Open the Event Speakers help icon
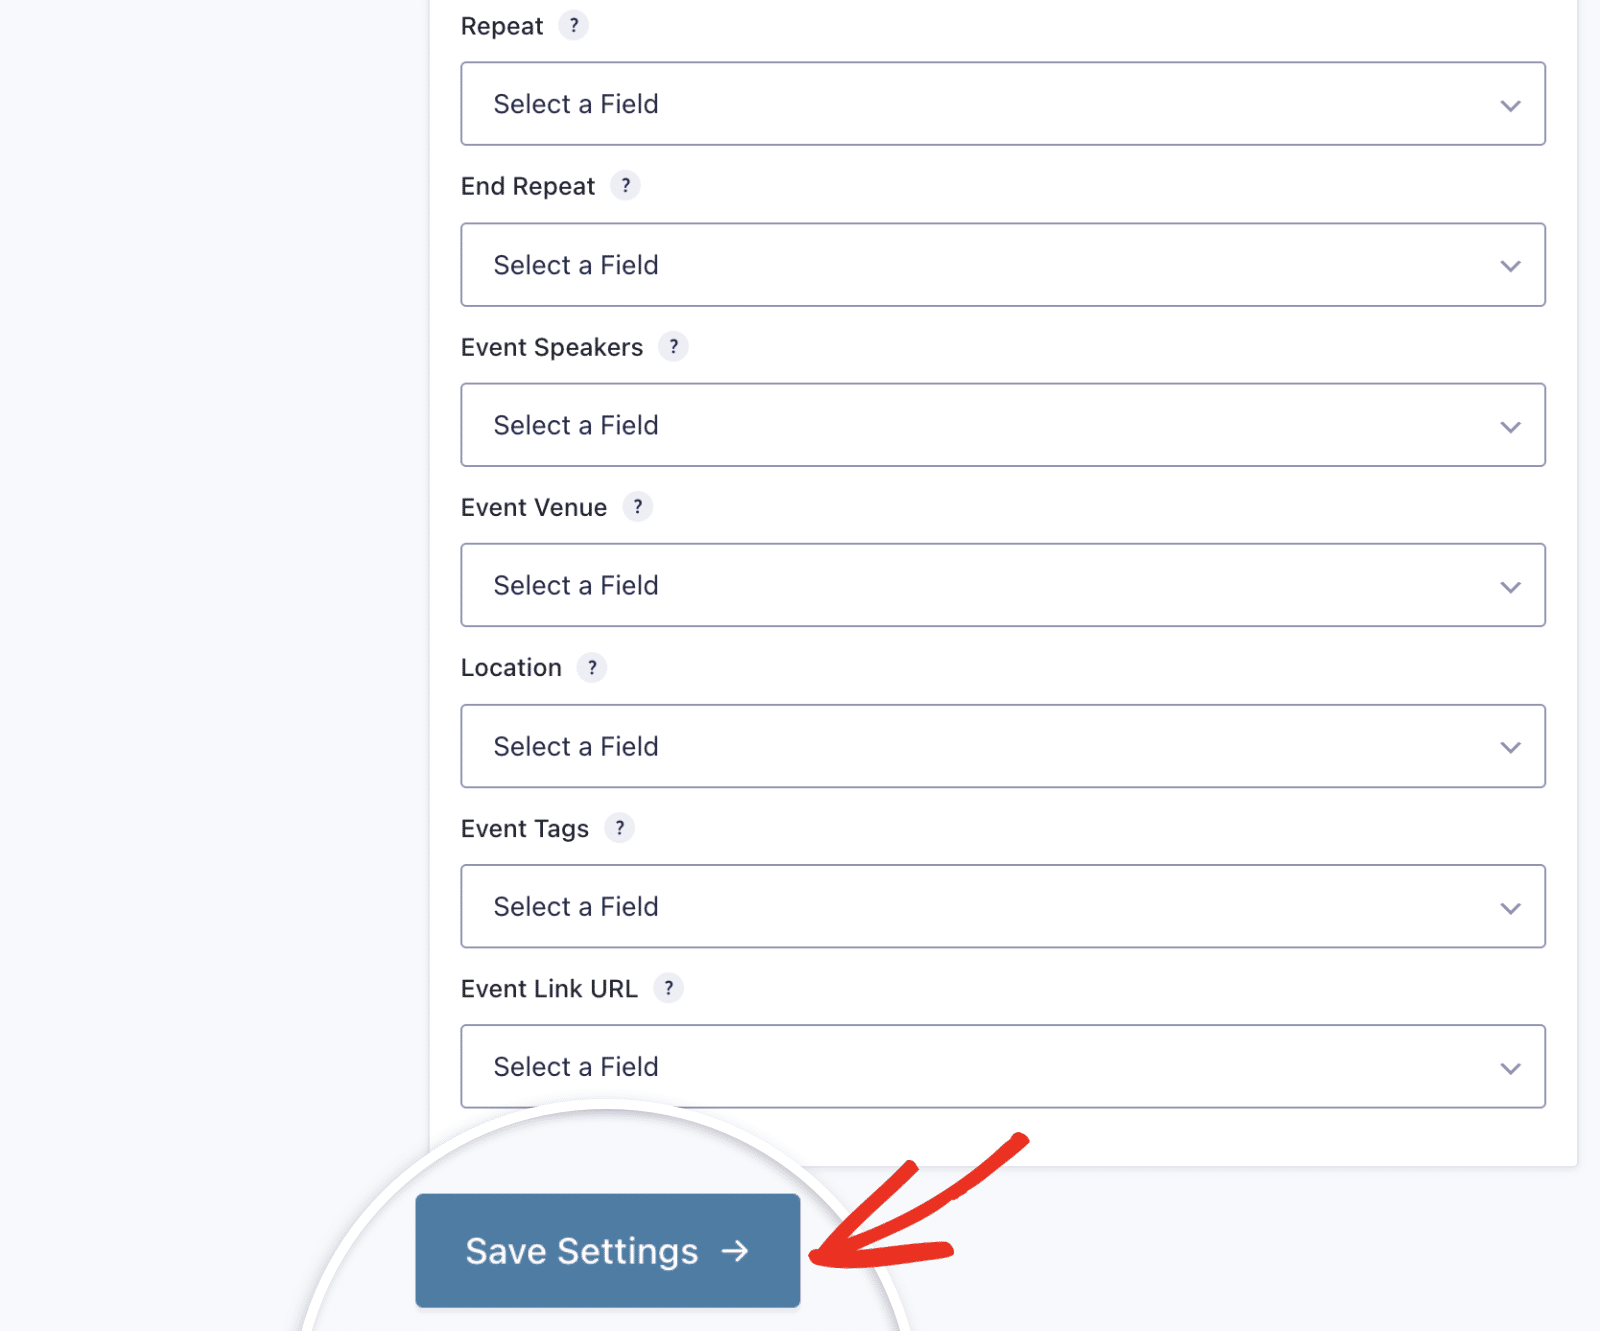 coord(673,347)
